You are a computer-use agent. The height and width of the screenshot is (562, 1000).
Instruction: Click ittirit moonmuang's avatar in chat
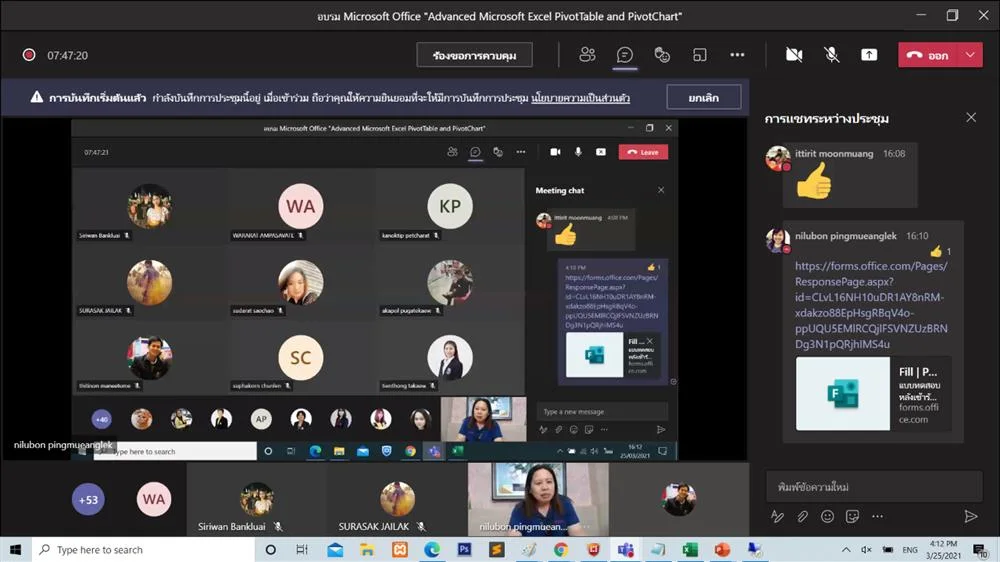777,158
